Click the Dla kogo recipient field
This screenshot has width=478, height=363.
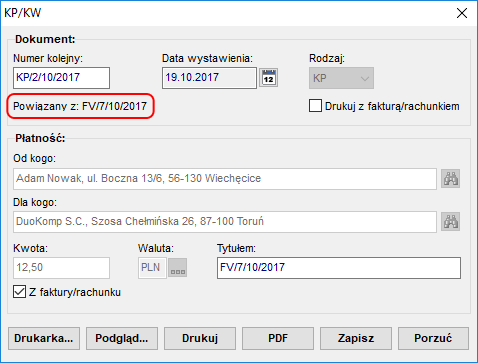[225, 222]
